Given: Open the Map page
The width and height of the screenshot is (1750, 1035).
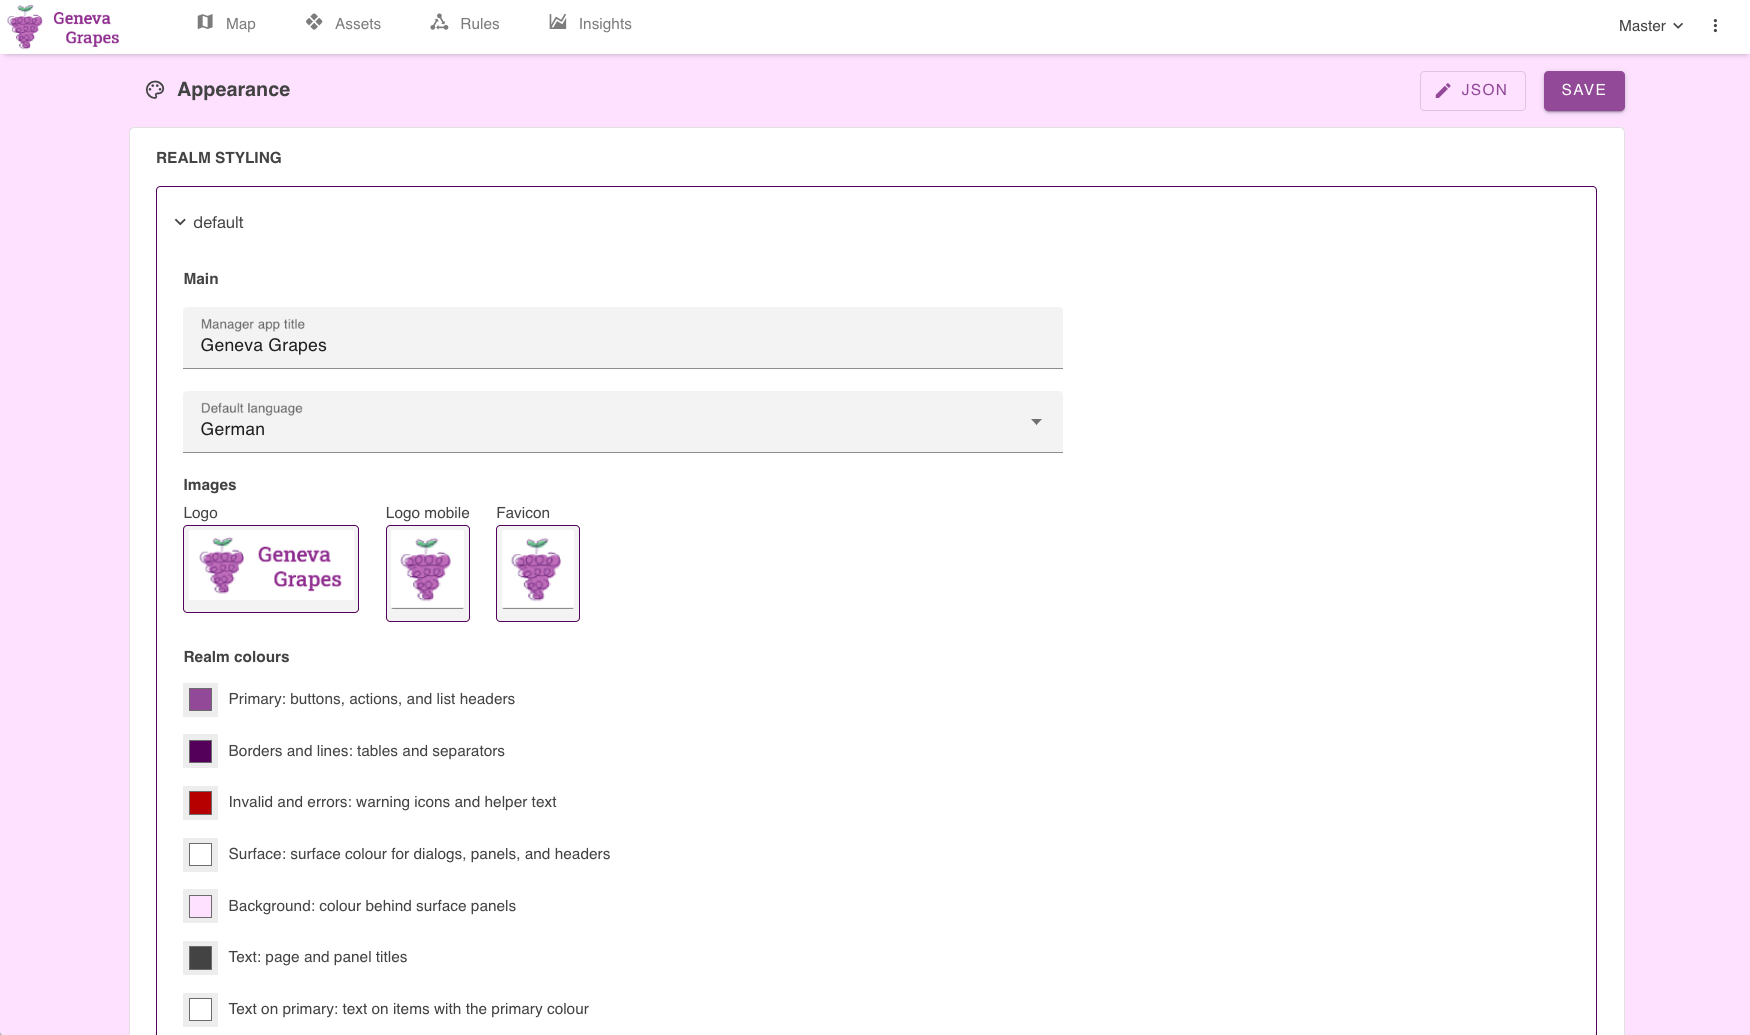Looking at the screenshot, I should click(226, 23).
